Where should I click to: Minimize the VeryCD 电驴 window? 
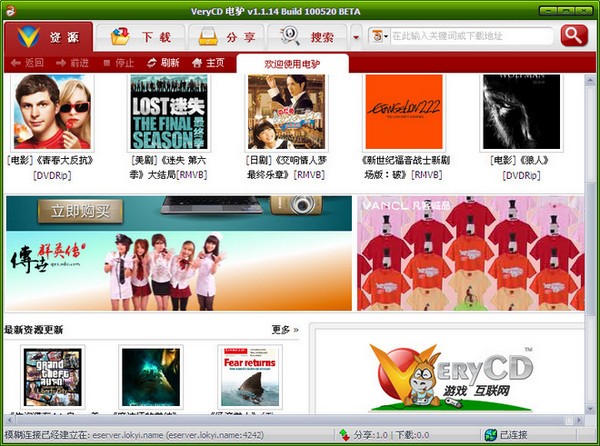click(x=548, y=11)
